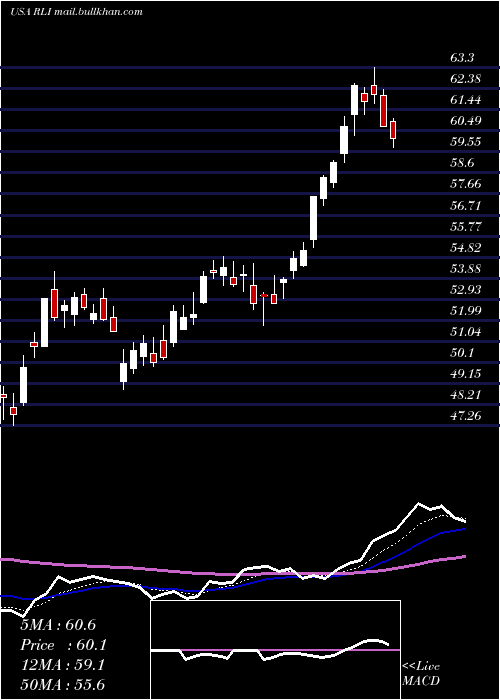The image size is (500, 700).
Task: Click inside the Live MACD inset chart
Action: click(x=275, y=650)
